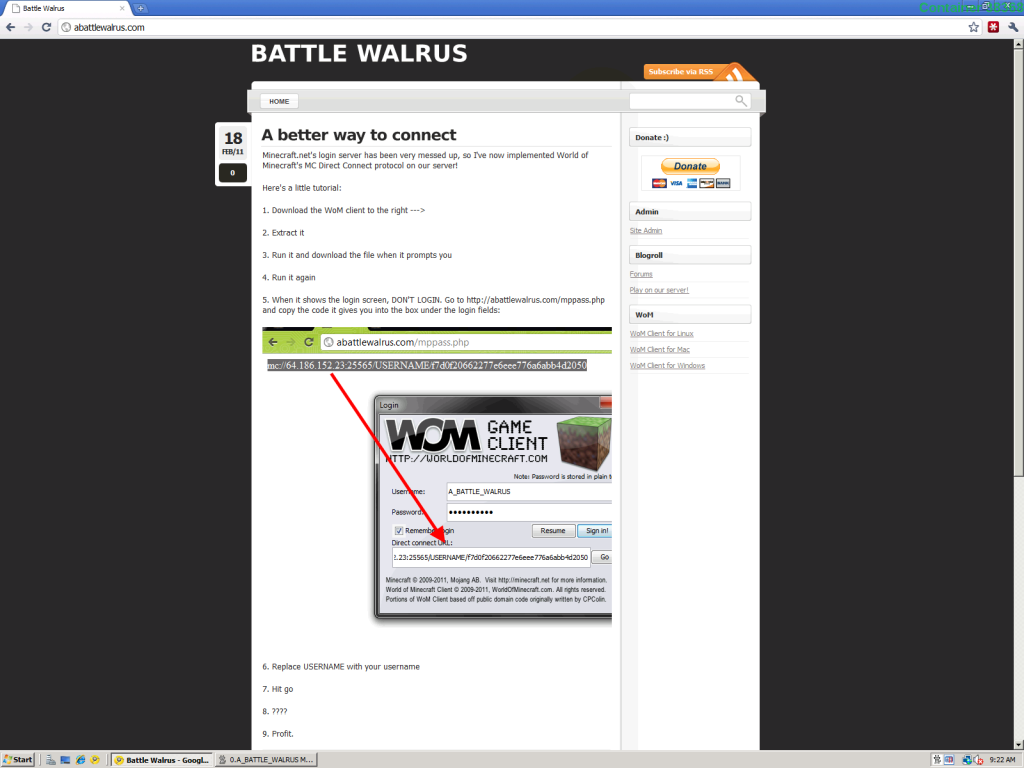Follow the 'Play on our server!' link
Screen dimensions: 1024x768
point(658,290)
